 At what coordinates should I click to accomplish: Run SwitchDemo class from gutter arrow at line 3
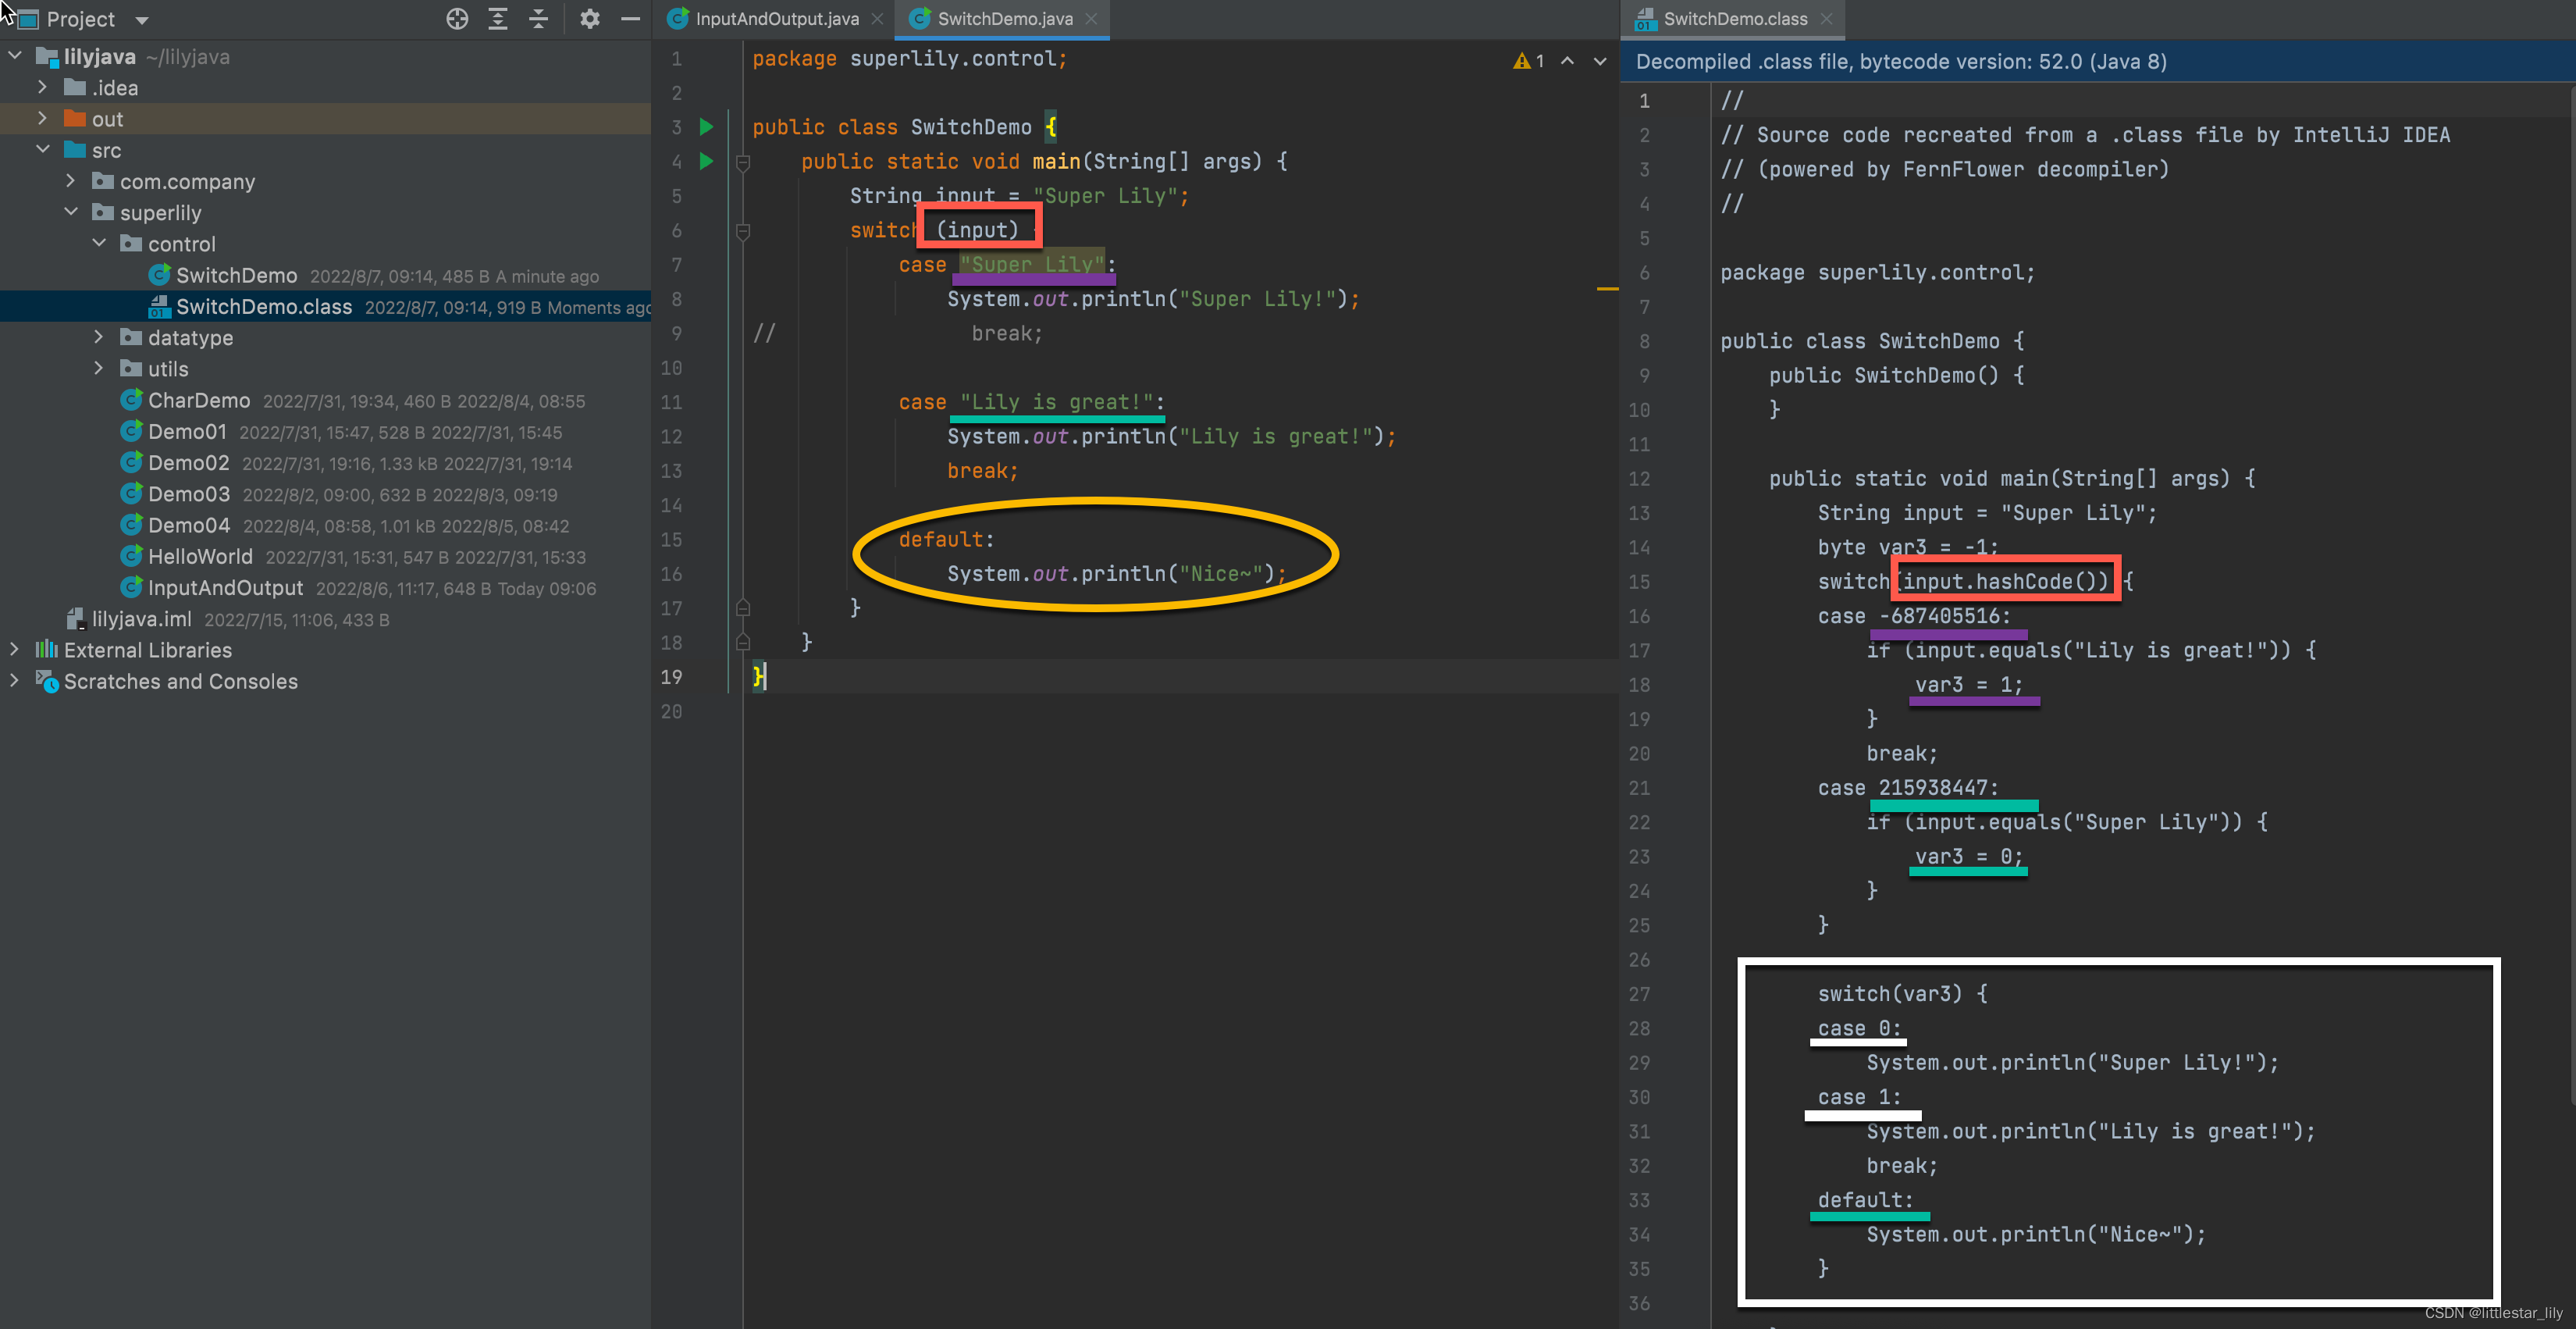click(706, 127)
